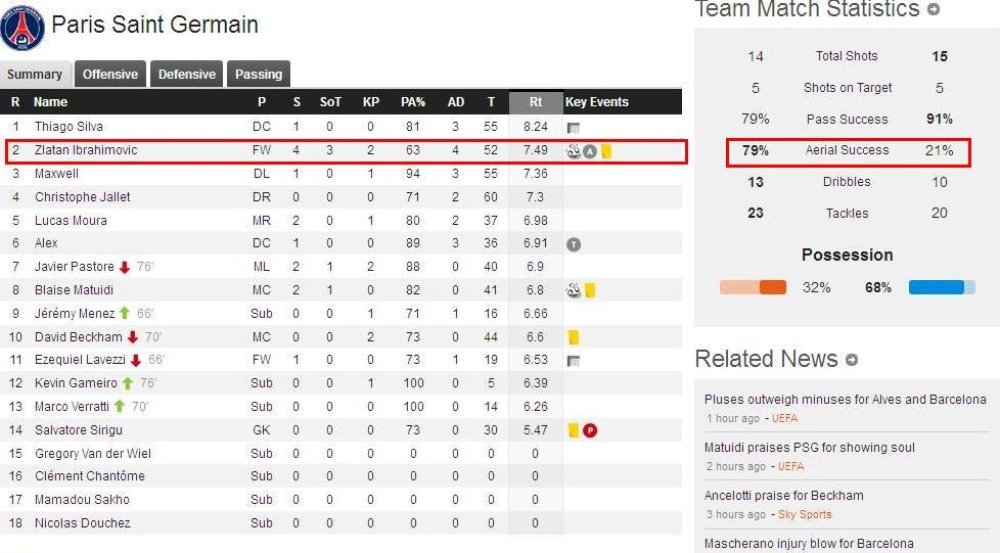The width and height of the screenshot is (1000, 553).
Task: Expand Related News via its arrow icon
Action: click(x=851, y=360)
